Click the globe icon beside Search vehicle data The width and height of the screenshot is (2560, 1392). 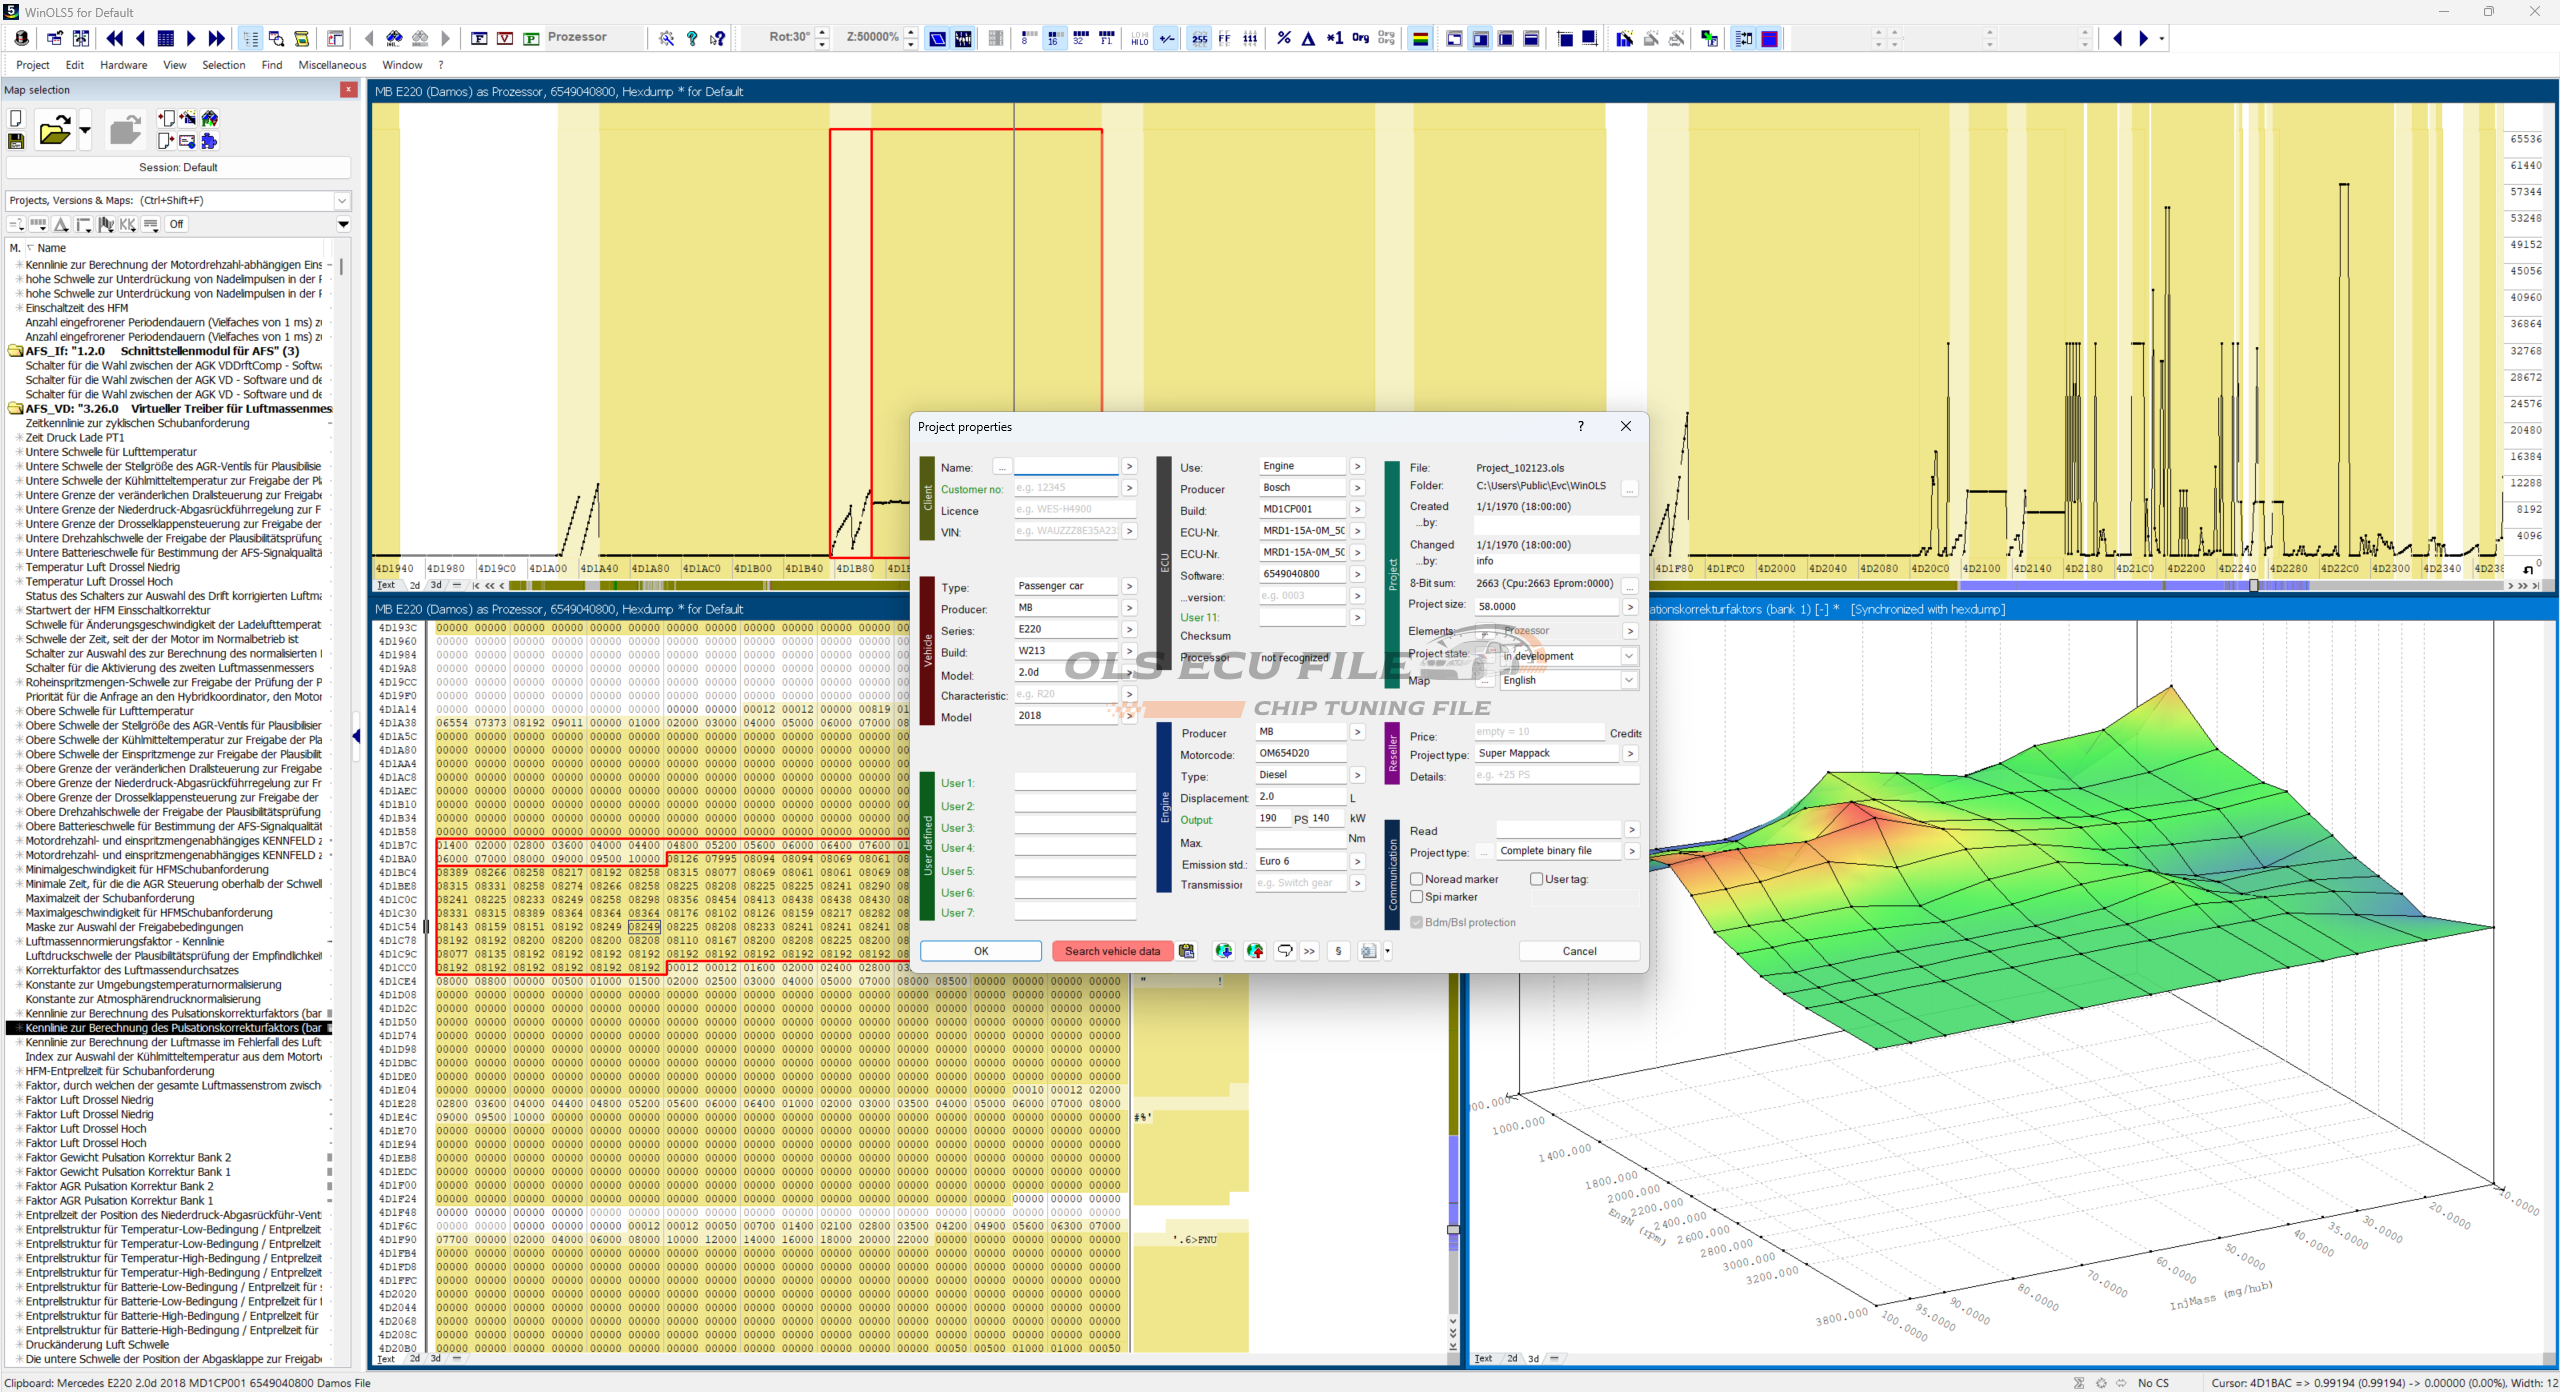[x=1223, y=951]
